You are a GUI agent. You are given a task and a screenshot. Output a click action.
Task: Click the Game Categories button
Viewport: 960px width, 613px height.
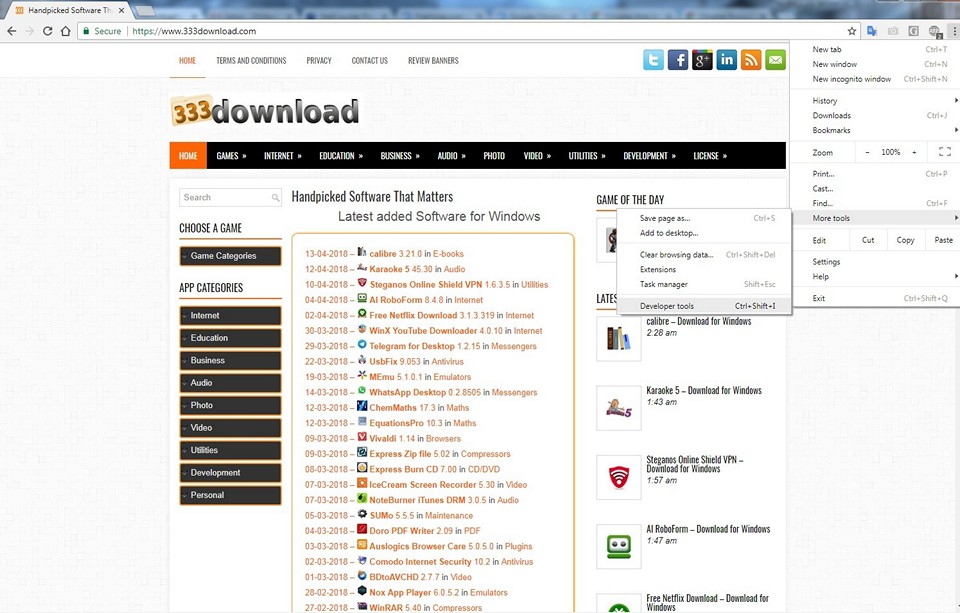point(230,256)
